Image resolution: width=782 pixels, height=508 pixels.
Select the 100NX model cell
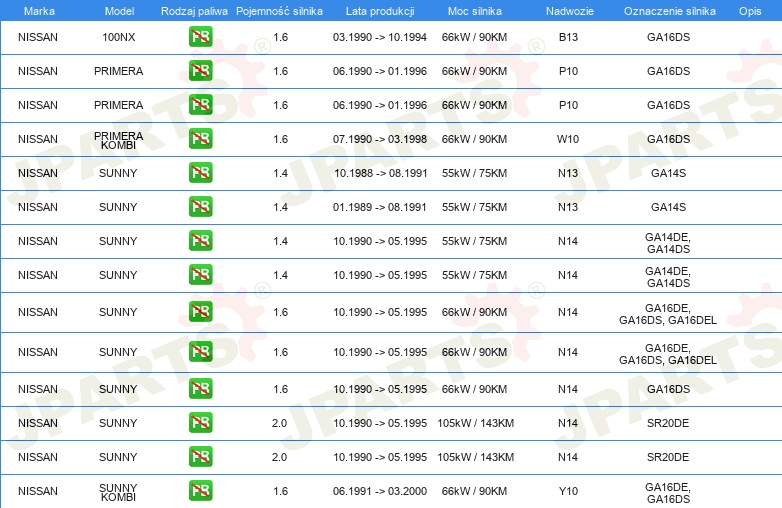click(119, 37)
